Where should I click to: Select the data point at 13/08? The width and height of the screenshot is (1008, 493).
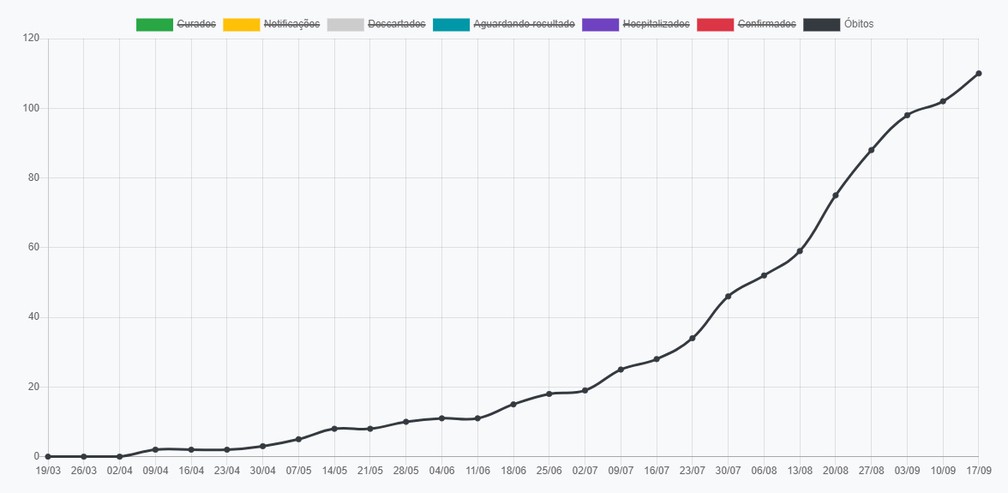pos(800,251)
